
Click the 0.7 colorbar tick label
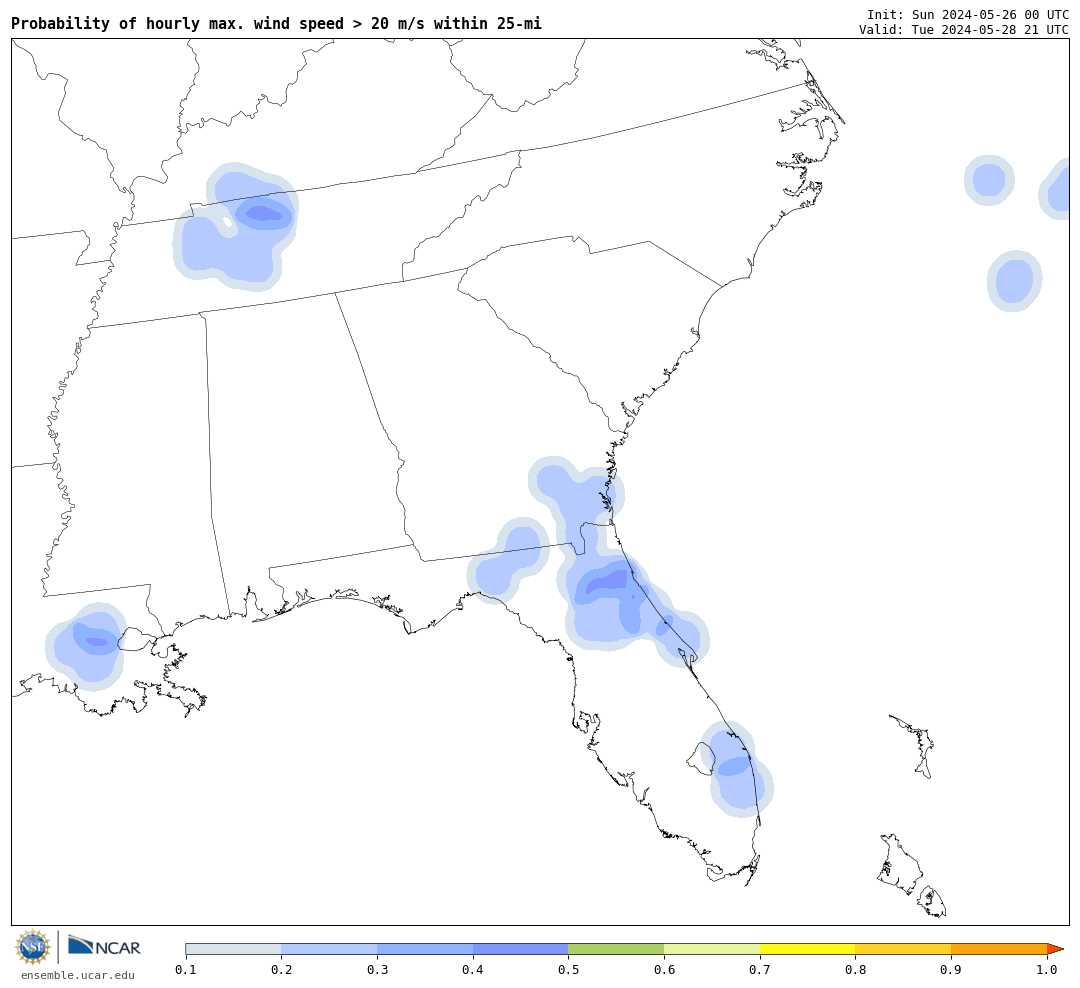click(x=760, y=969)
